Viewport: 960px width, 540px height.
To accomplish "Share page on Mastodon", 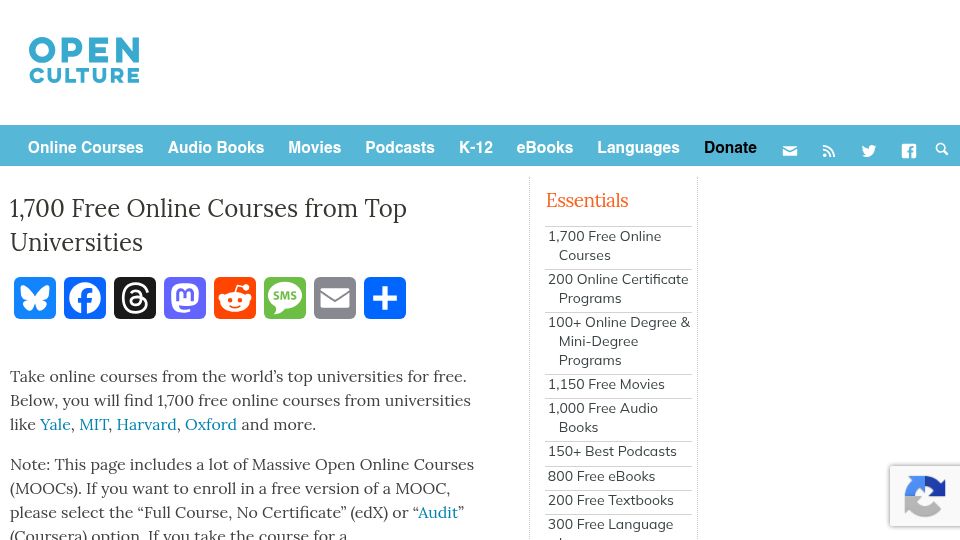I will click(x=185, y=298).
